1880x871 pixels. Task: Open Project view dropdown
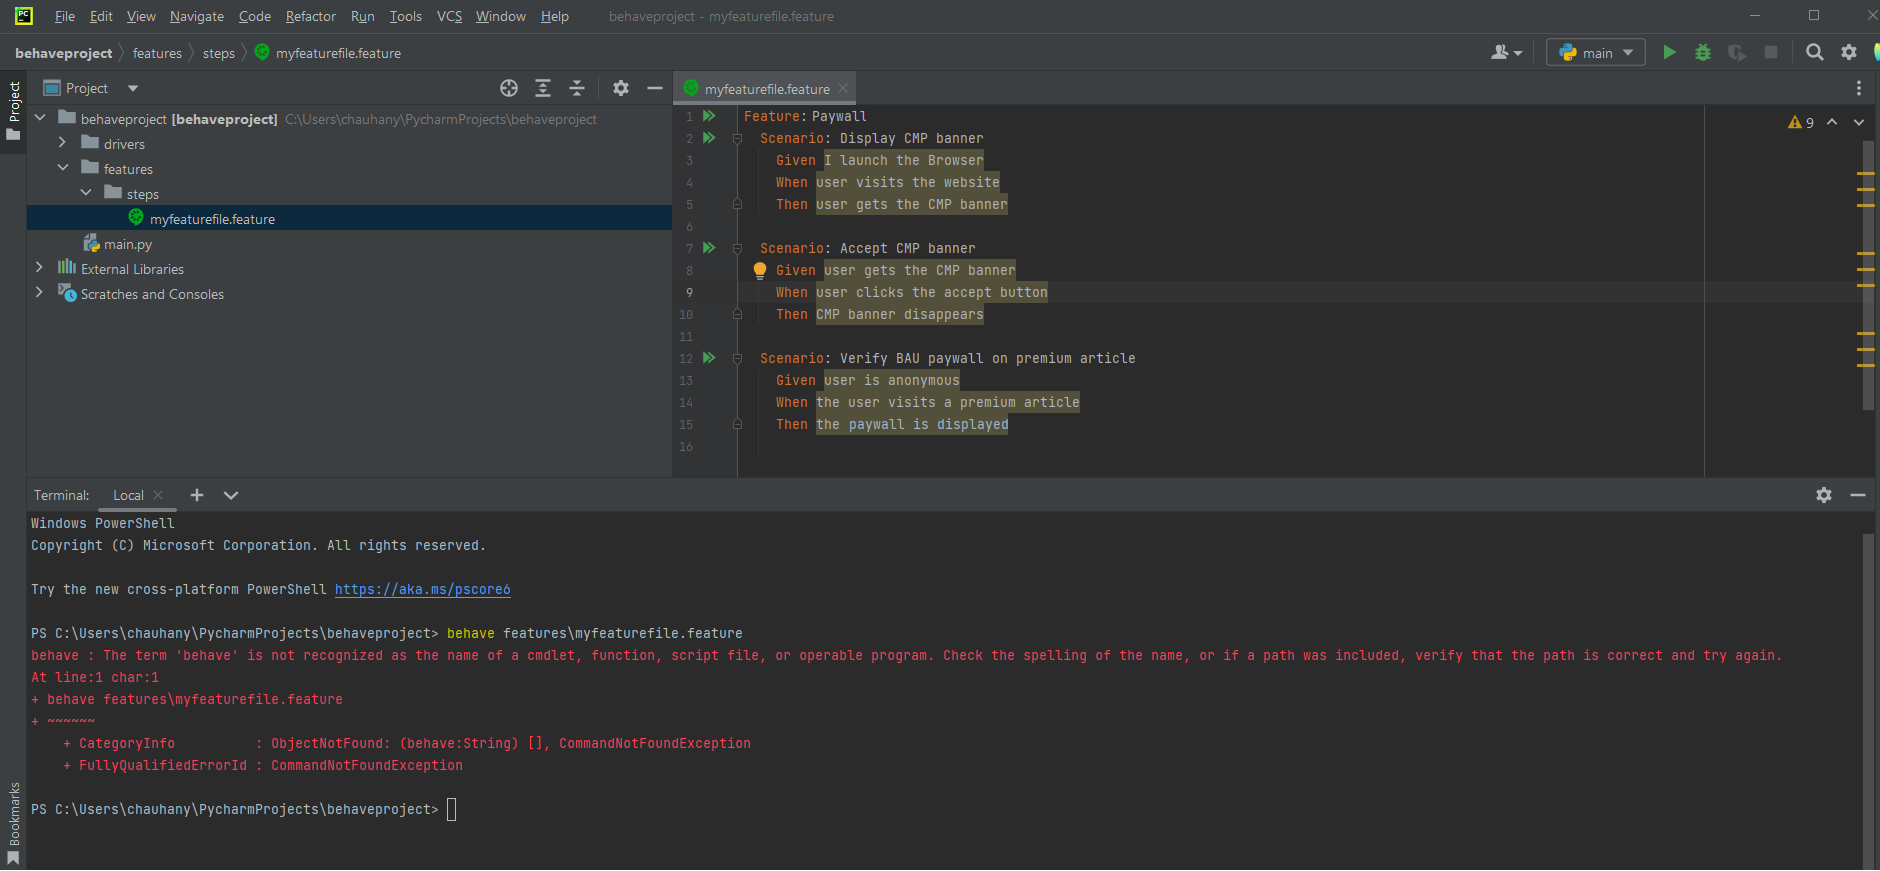[x=133, y=88]
